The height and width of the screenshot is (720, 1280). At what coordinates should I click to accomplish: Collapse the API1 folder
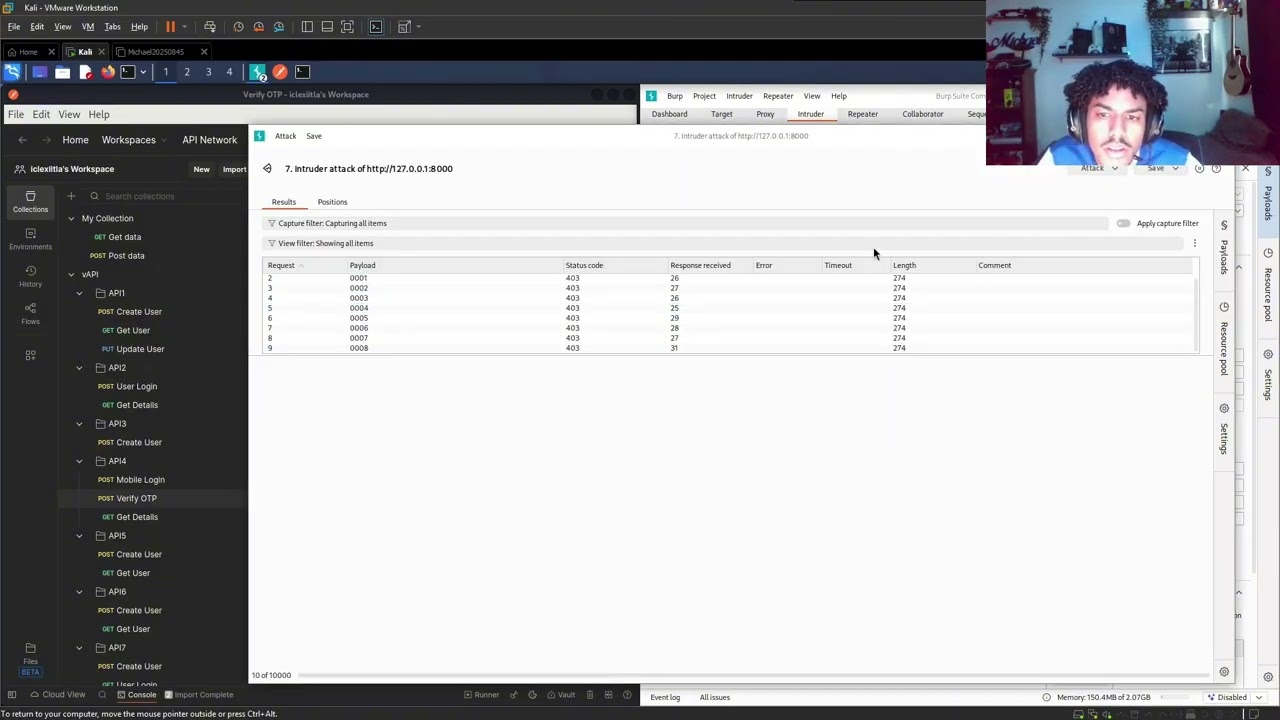click(79, 293)
